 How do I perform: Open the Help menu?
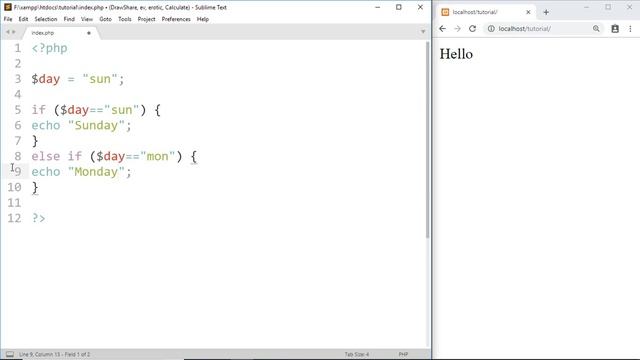click(x=202, y=19)
